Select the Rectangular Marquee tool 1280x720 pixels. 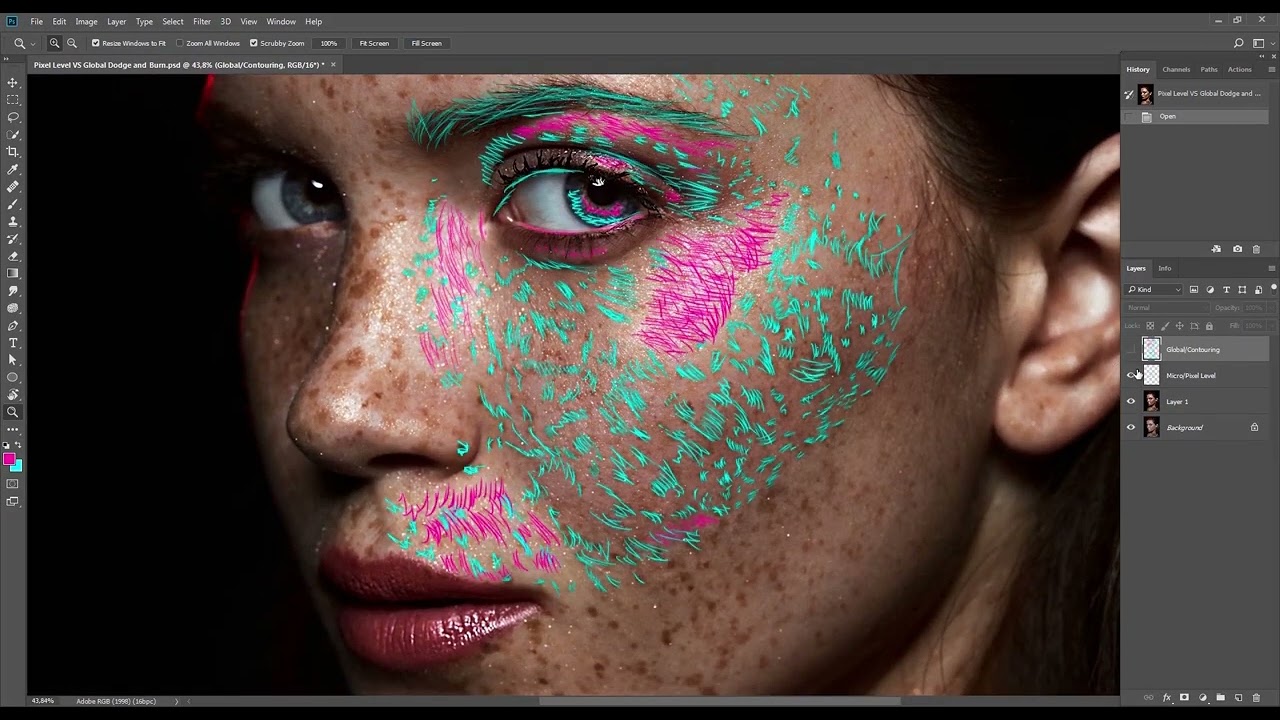tap(13, 100)
